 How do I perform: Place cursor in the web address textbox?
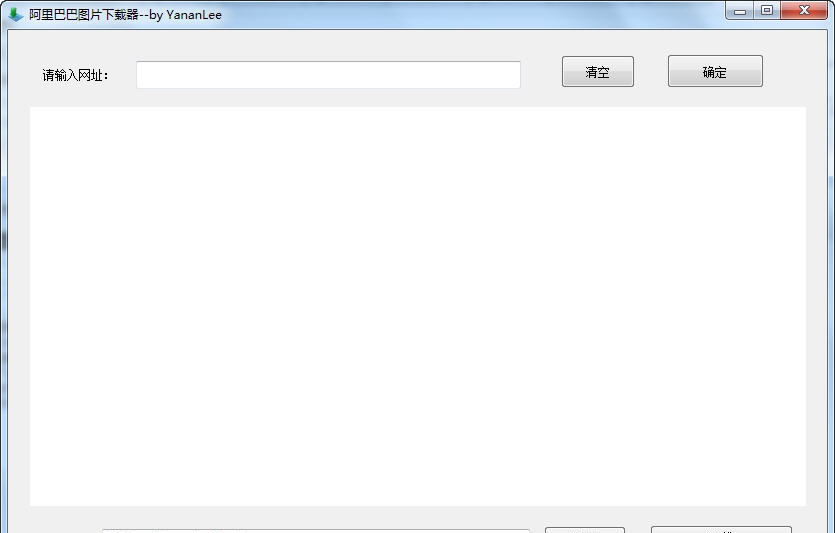pyautogui.click(x=328, y=75)
